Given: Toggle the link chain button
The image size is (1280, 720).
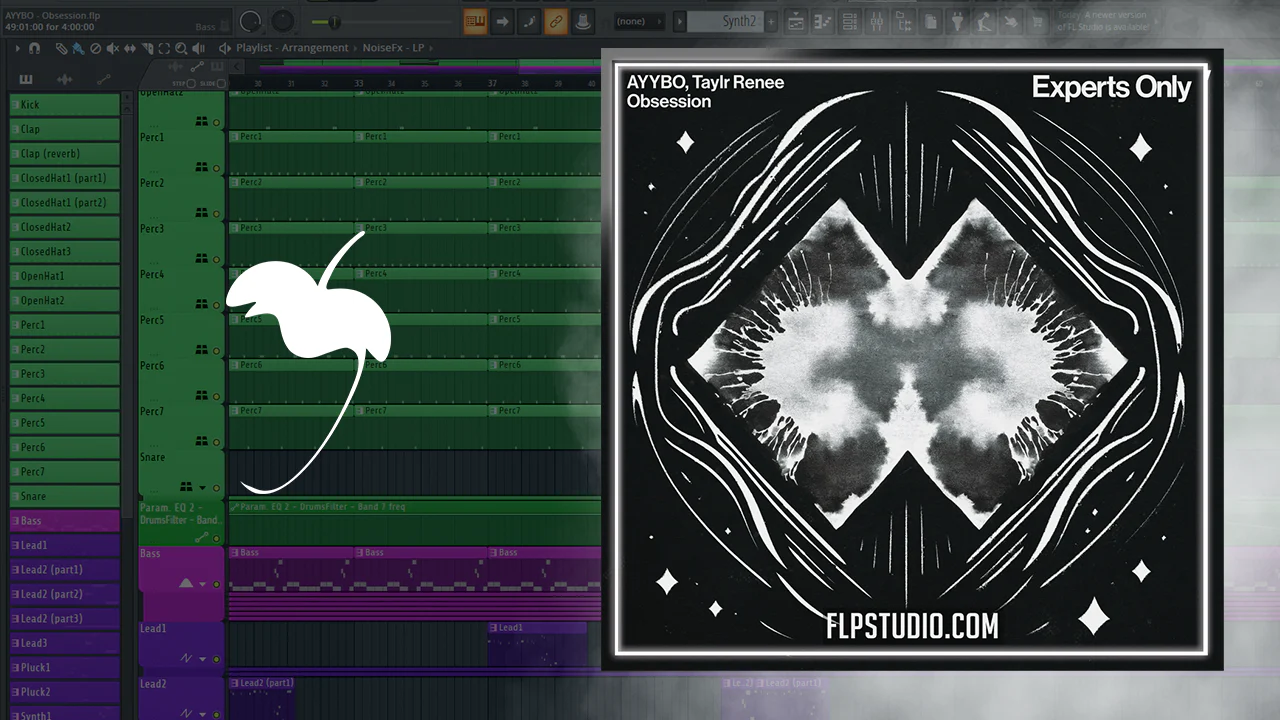Looking at the screenshot, I should [556, 21].
